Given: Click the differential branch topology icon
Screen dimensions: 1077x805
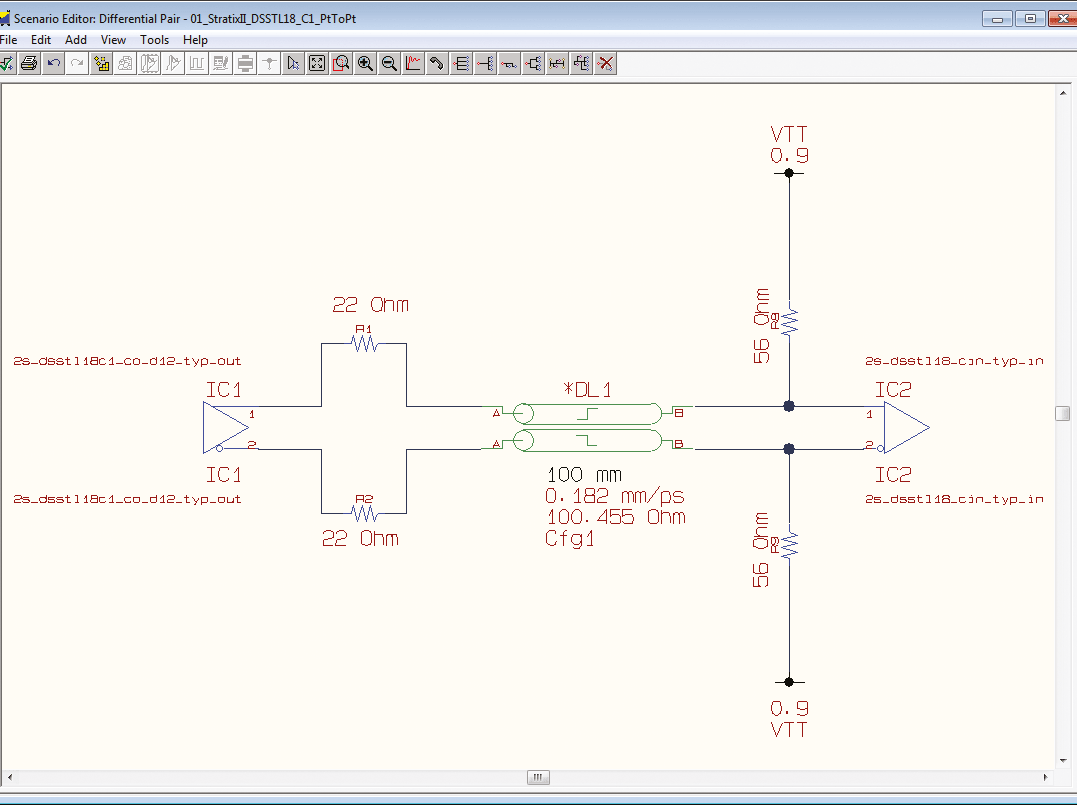Looking at the screenshot, I should pyautogui.click(x=581, y=64).
